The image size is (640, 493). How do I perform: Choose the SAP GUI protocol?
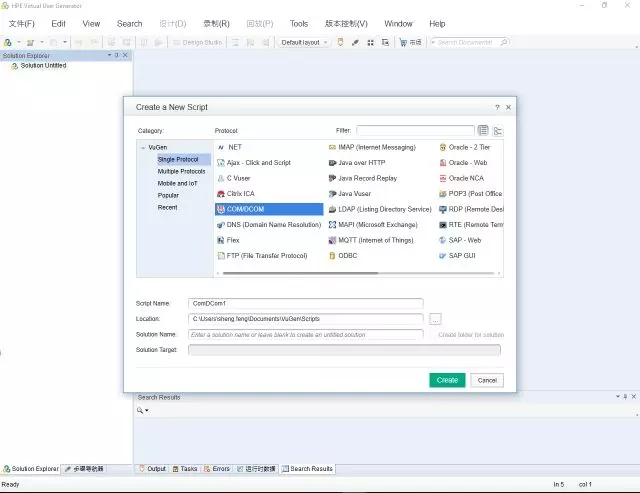pos(457,256)
